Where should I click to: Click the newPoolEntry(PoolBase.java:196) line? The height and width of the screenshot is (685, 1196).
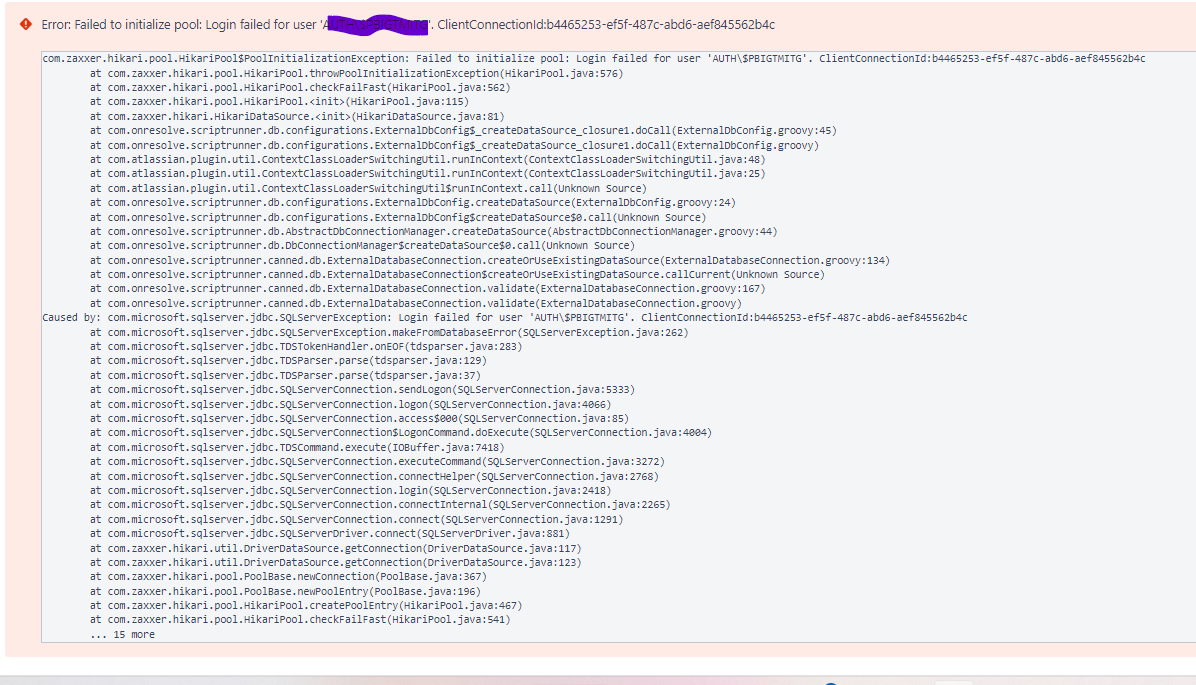click(285, 591)
